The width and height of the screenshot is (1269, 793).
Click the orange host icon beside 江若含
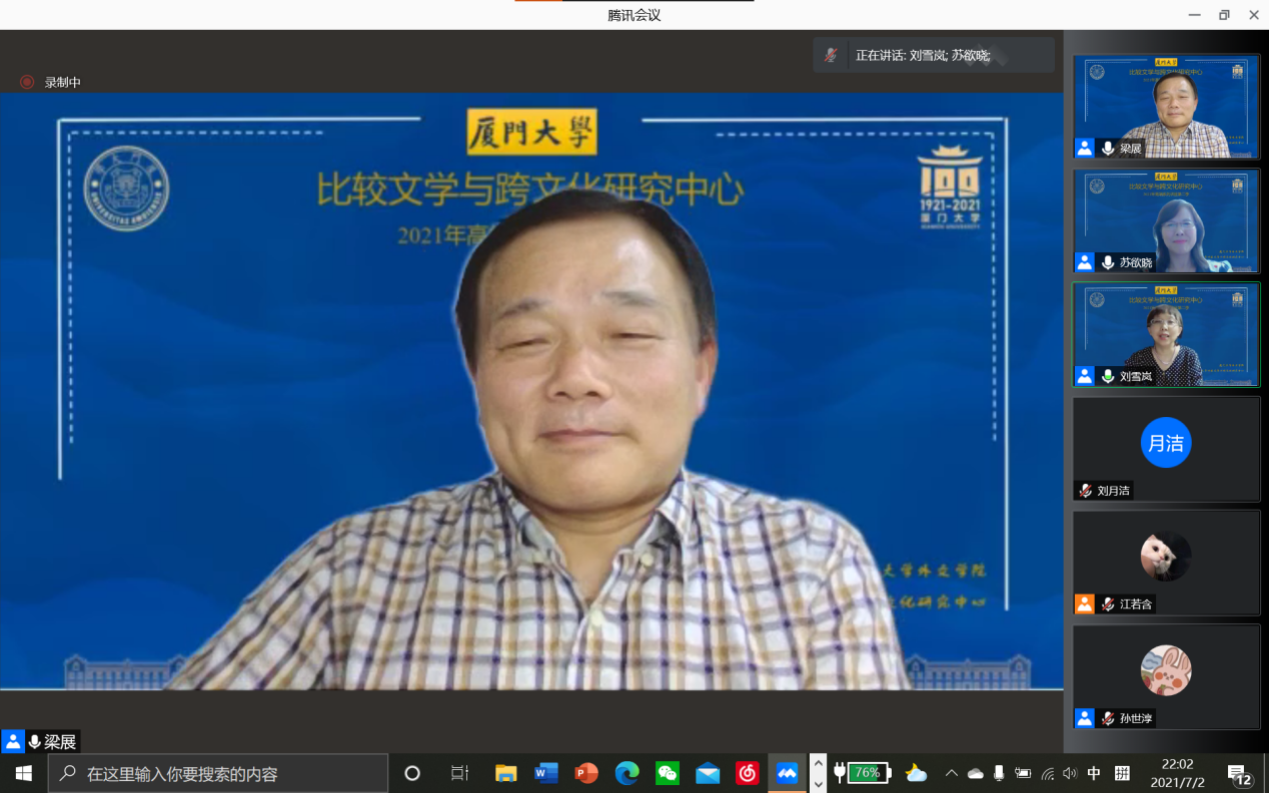pos(1085,604)
